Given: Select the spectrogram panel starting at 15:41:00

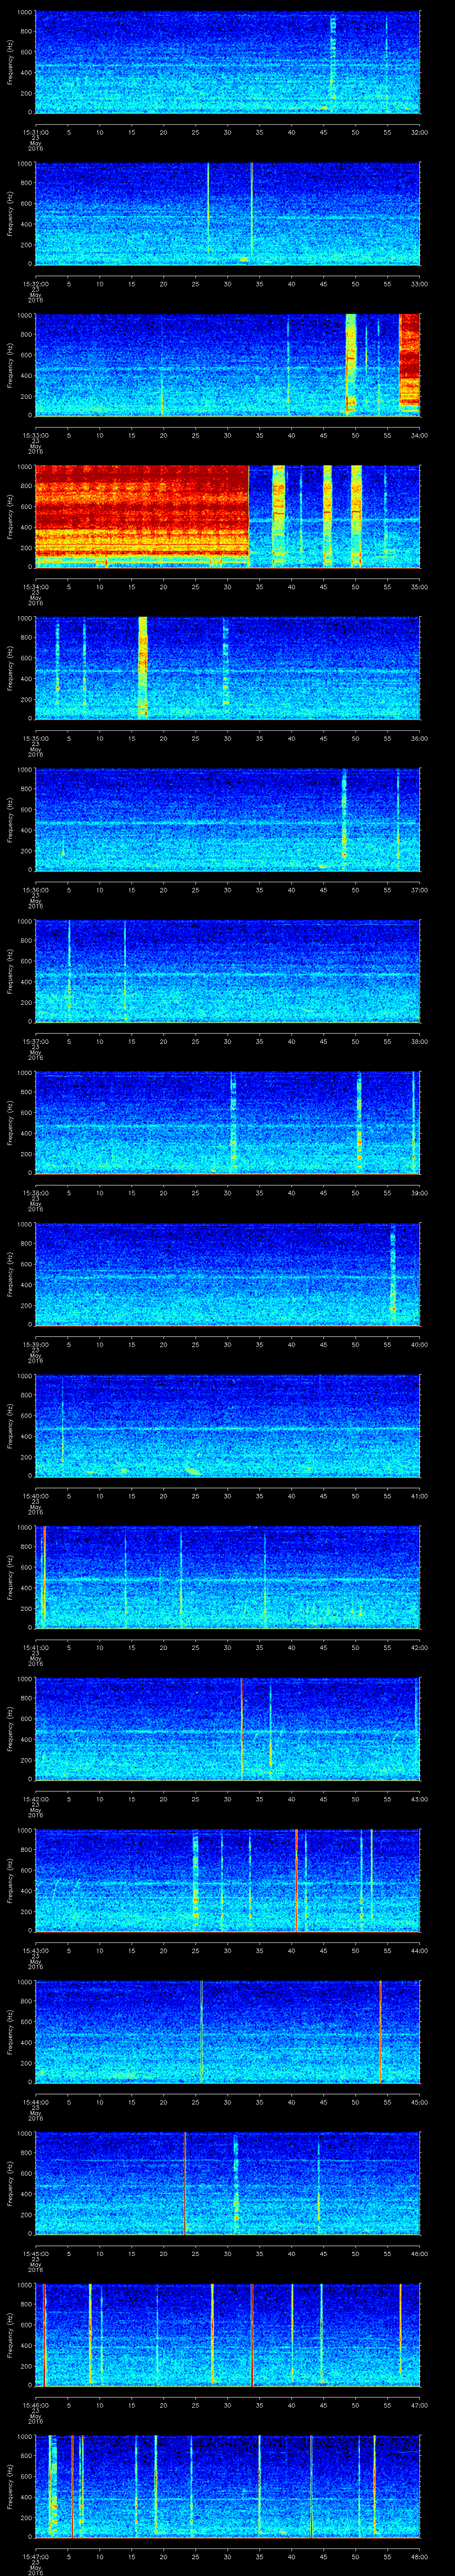Looking at the screenshot, I should 227,1577.
